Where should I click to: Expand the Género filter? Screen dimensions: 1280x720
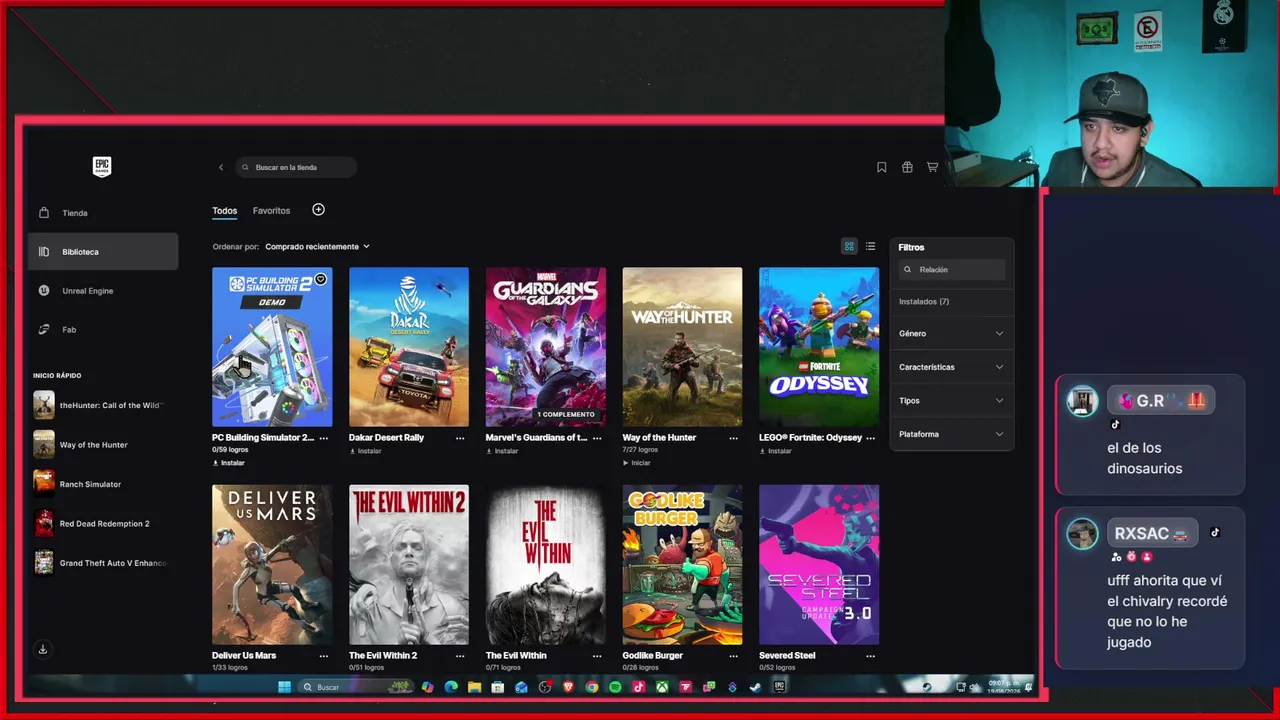951,334
